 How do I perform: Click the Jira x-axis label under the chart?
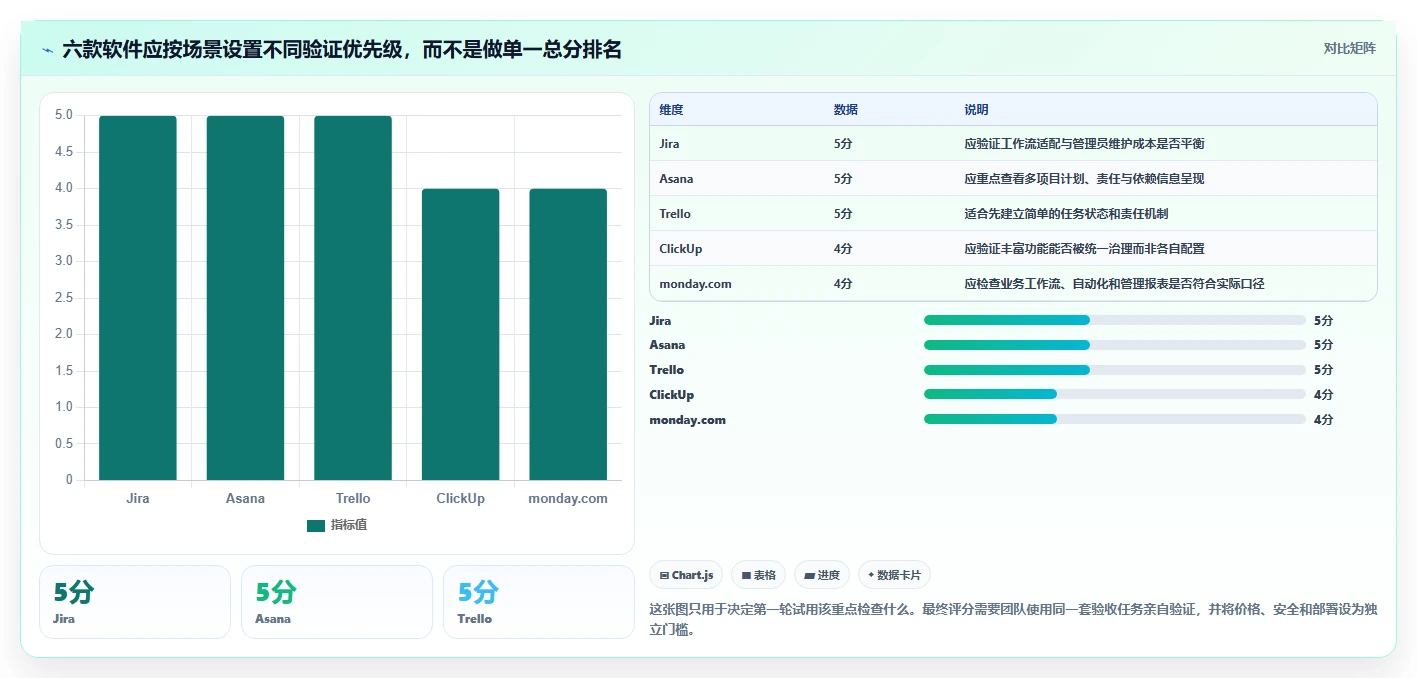coord(138,498)
